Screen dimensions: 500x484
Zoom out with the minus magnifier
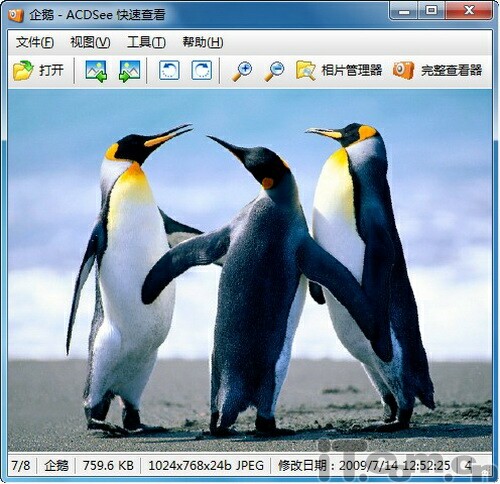[x=274, y=71]
